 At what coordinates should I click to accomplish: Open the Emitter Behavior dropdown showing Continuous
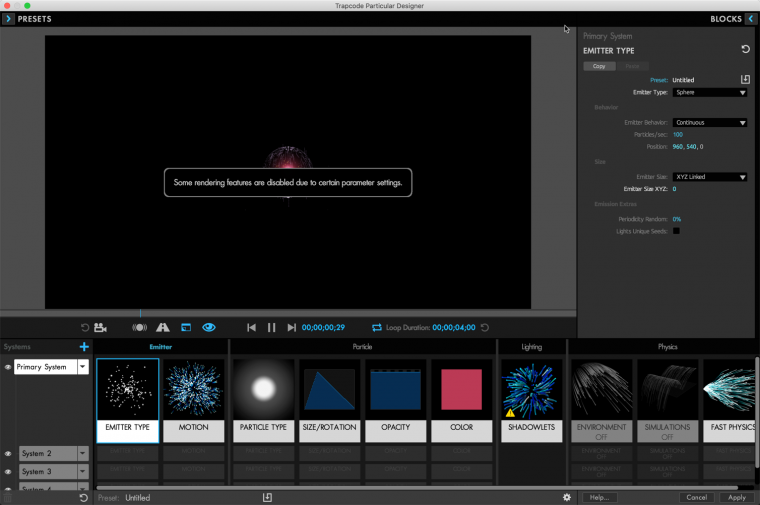coord(710,123)
